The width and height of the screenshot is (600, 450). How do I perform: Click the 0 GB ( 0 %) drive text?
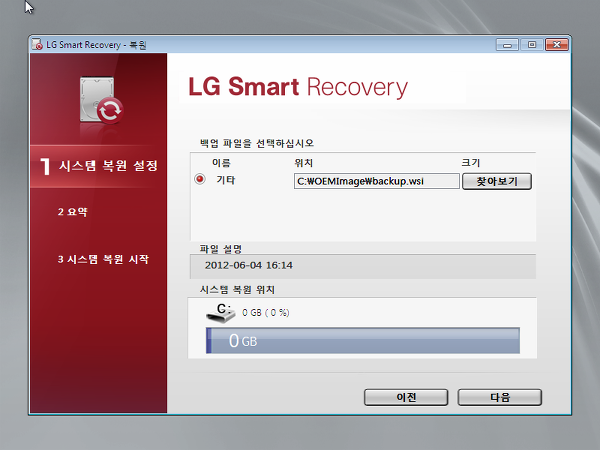(x=266, y=313)
